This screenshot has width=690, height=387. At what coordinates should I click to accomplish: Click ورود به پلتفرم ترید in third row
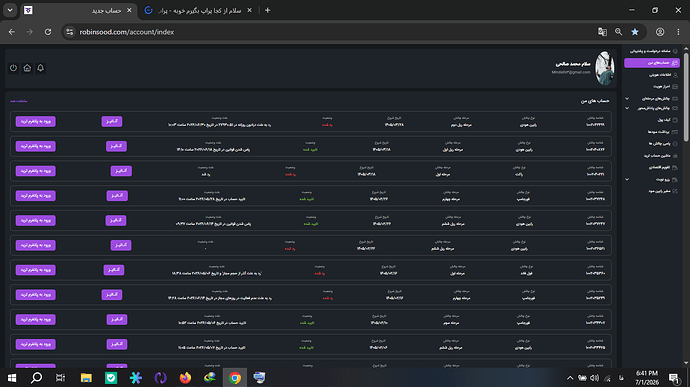coord(36,171)
